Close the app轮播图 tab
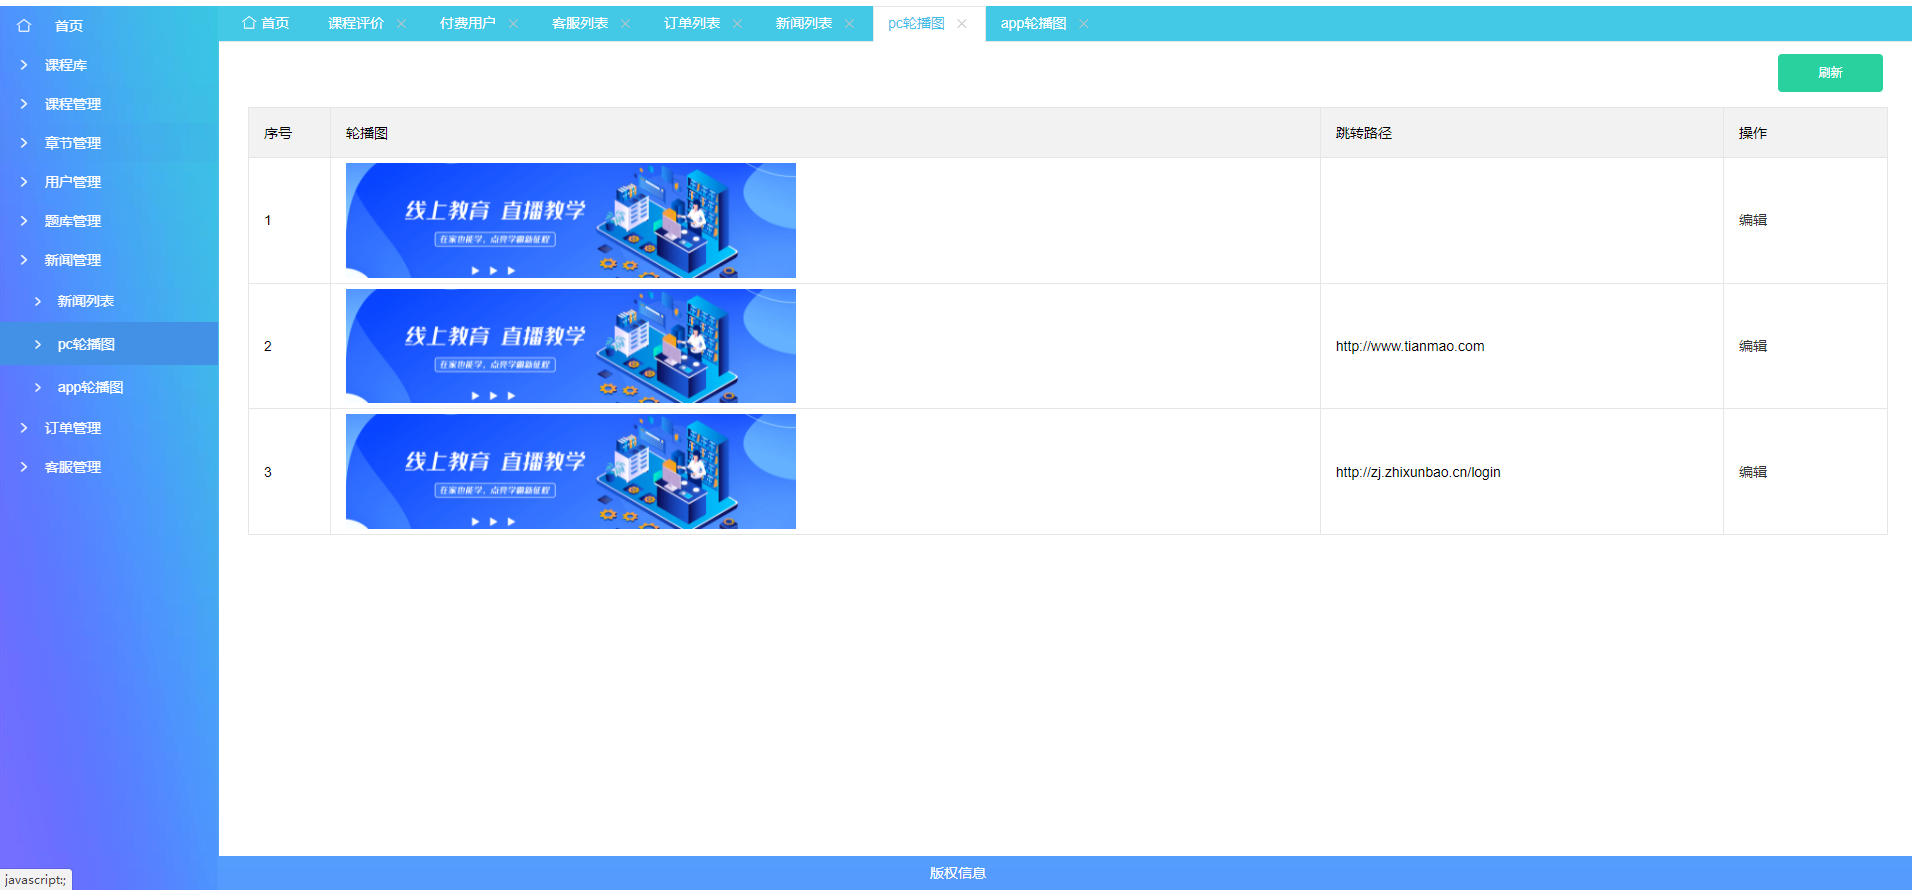This screenshot has width=1912, height=890. point(1083,24)
